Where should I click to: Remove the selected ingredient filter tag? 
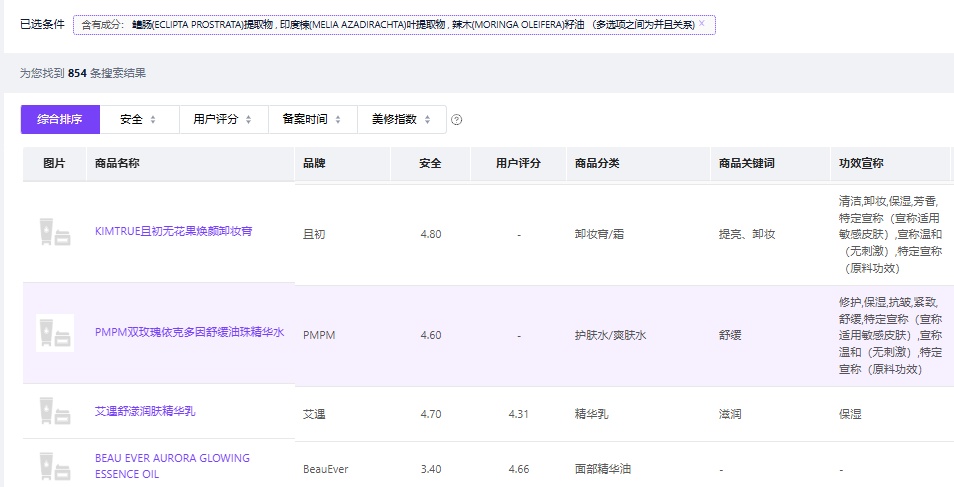pyautogui.click(x=701, y=23)
